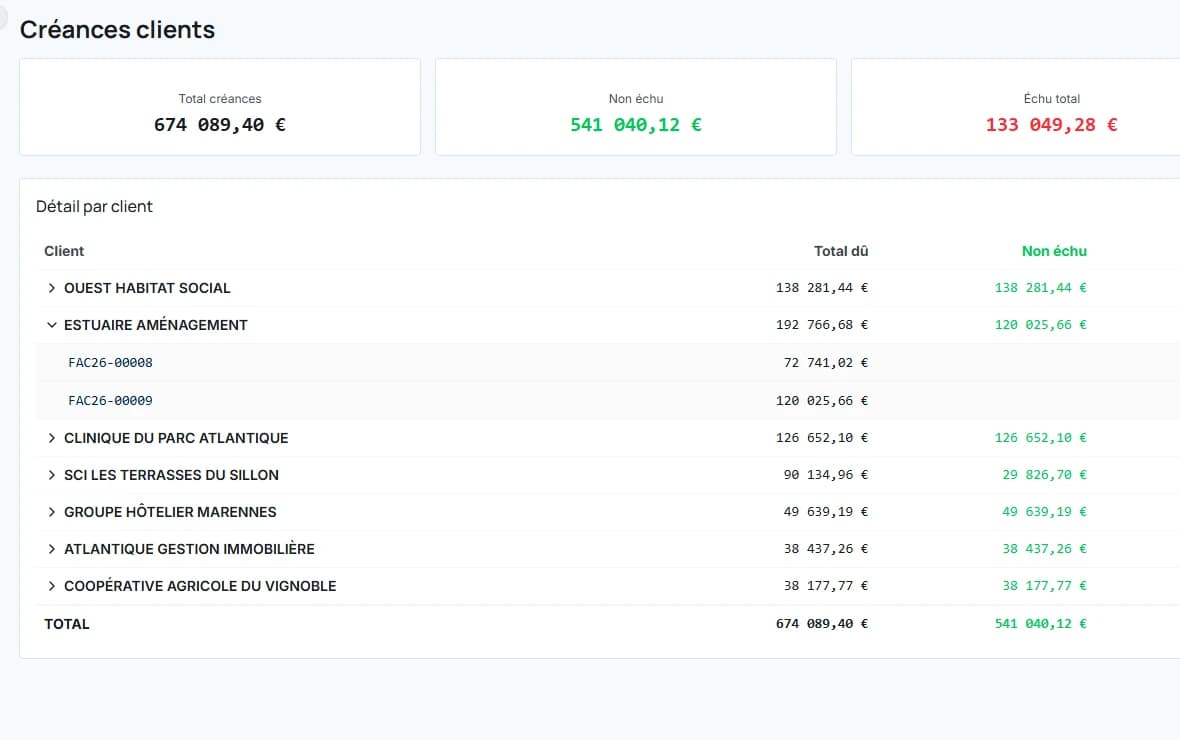Image resolution: width=1180 pixels, height=740 pixels.
Task: Click the SCI LES TERRASSES DU SILLON name
Action: pyautogui.click(x=171, y=475)
